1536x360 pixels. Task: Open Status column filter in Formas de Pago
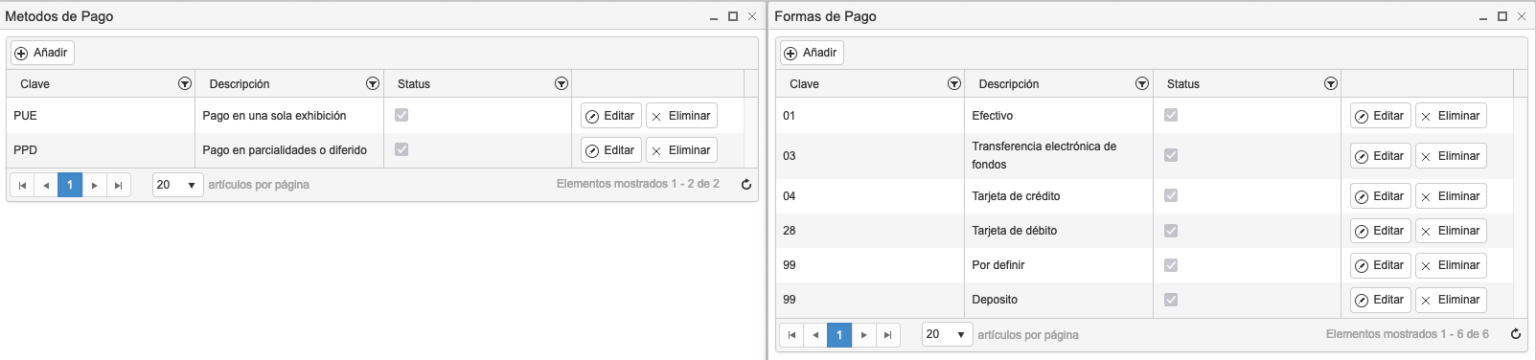click(1330, 84)
